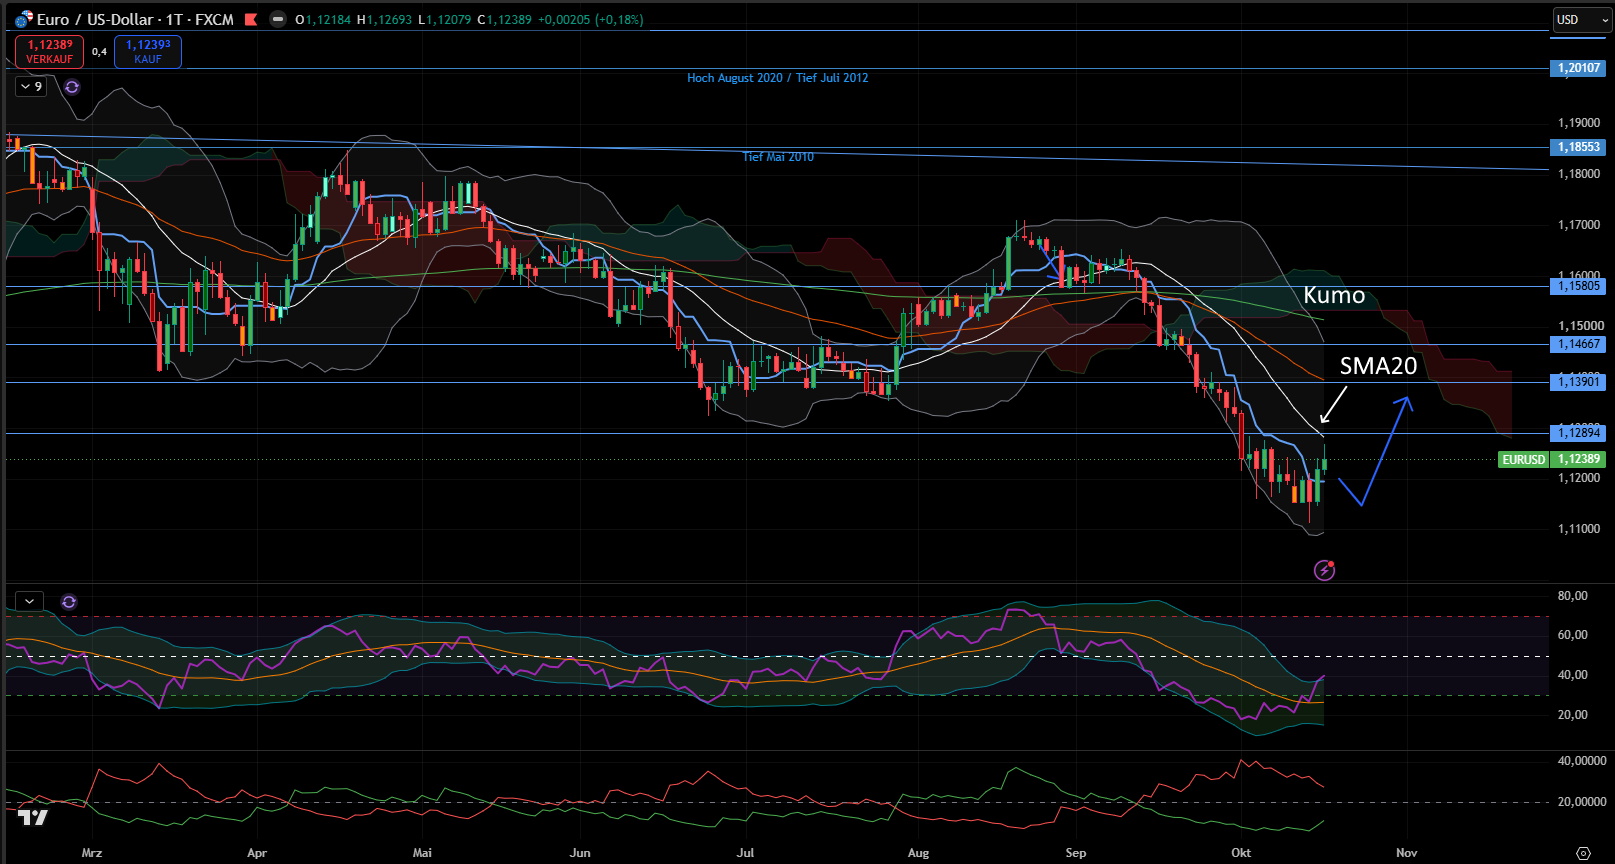This screenshot has height=864, width=1615.
Task: Select the 1,14667 price level label
Action: (1579, 344)
